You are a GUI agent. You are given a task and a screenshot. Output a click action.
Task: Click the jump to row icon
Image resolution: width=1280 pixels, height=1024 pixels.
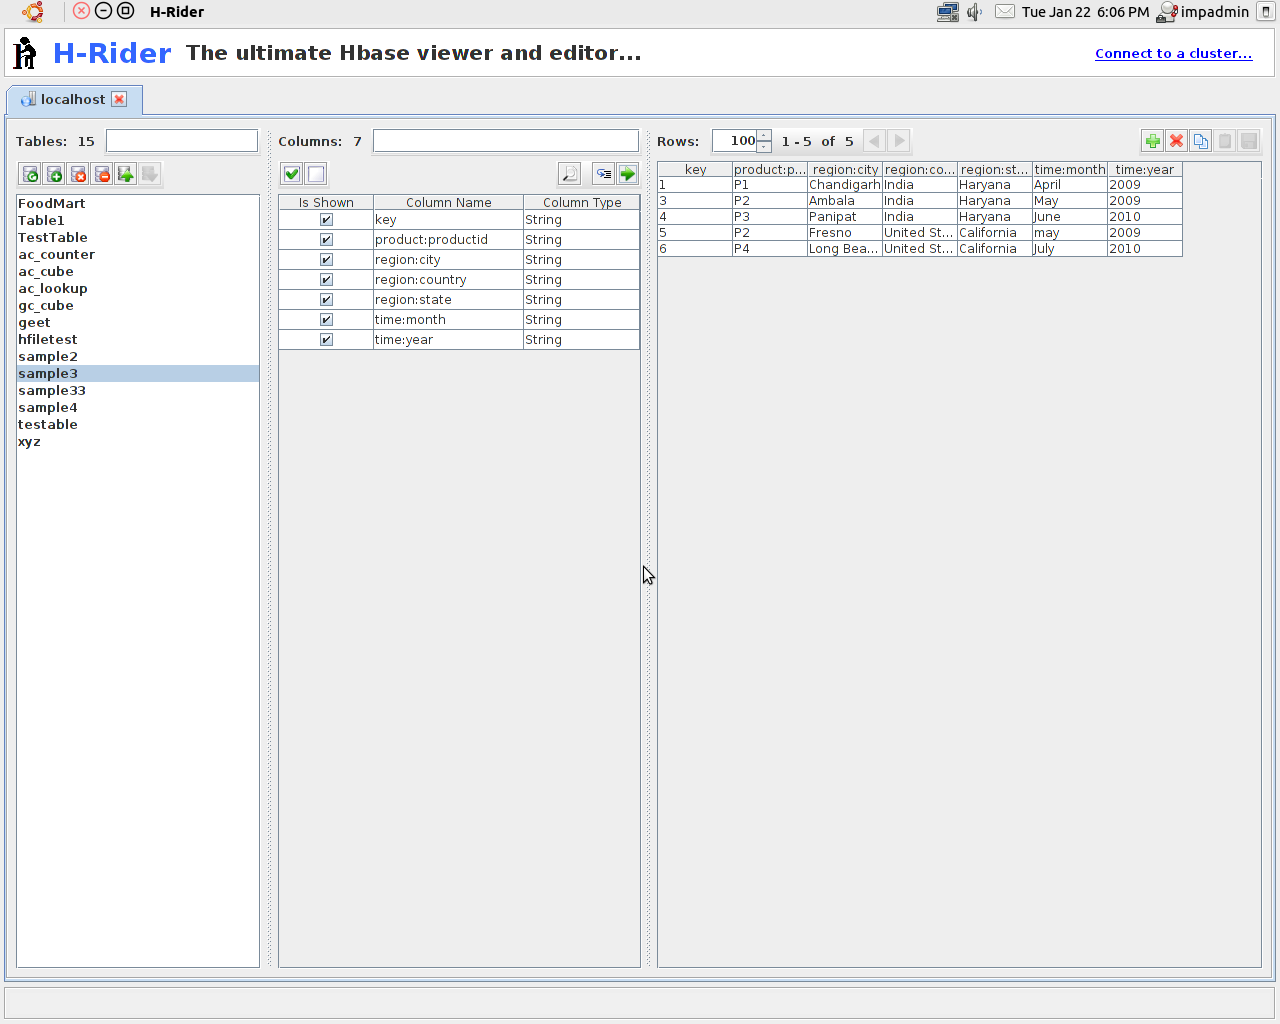tap(603, 174)
